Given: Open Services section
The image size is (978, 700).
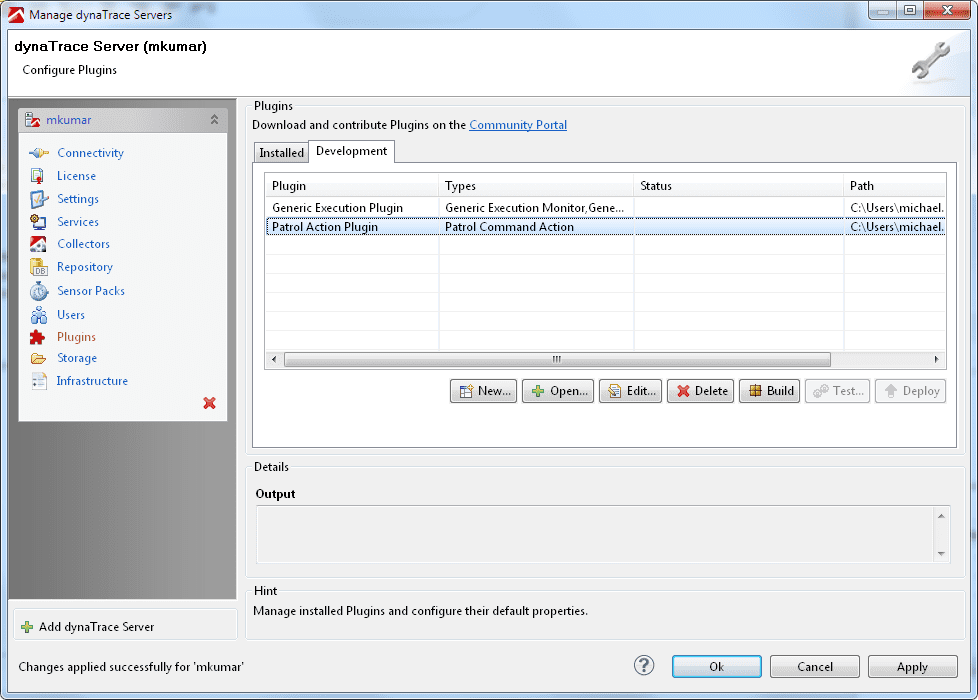Looking at the screenshot, I should coord(78,221).
